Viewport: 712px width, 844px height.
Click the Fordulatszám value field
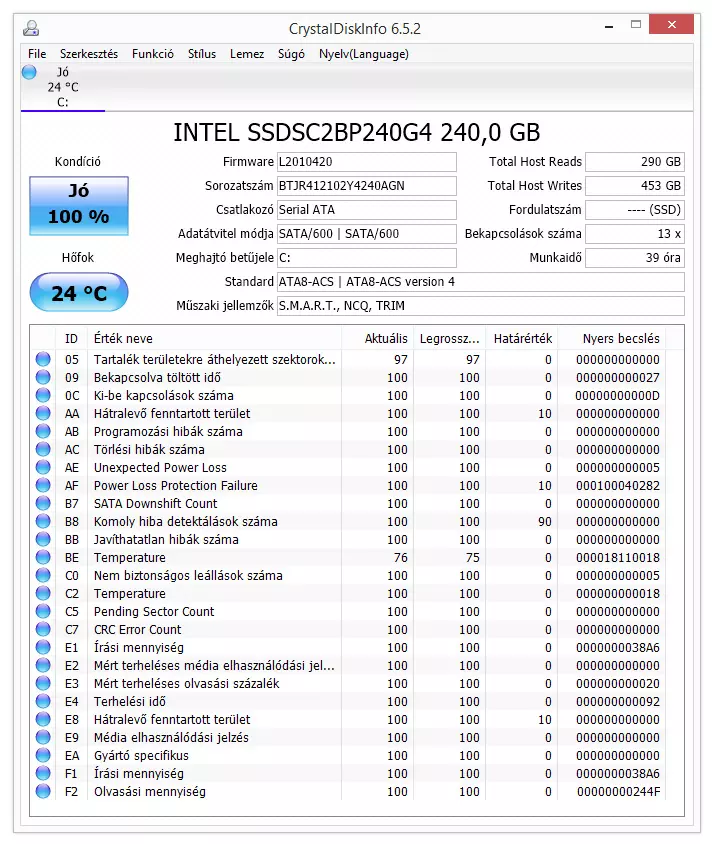[635, 209]
